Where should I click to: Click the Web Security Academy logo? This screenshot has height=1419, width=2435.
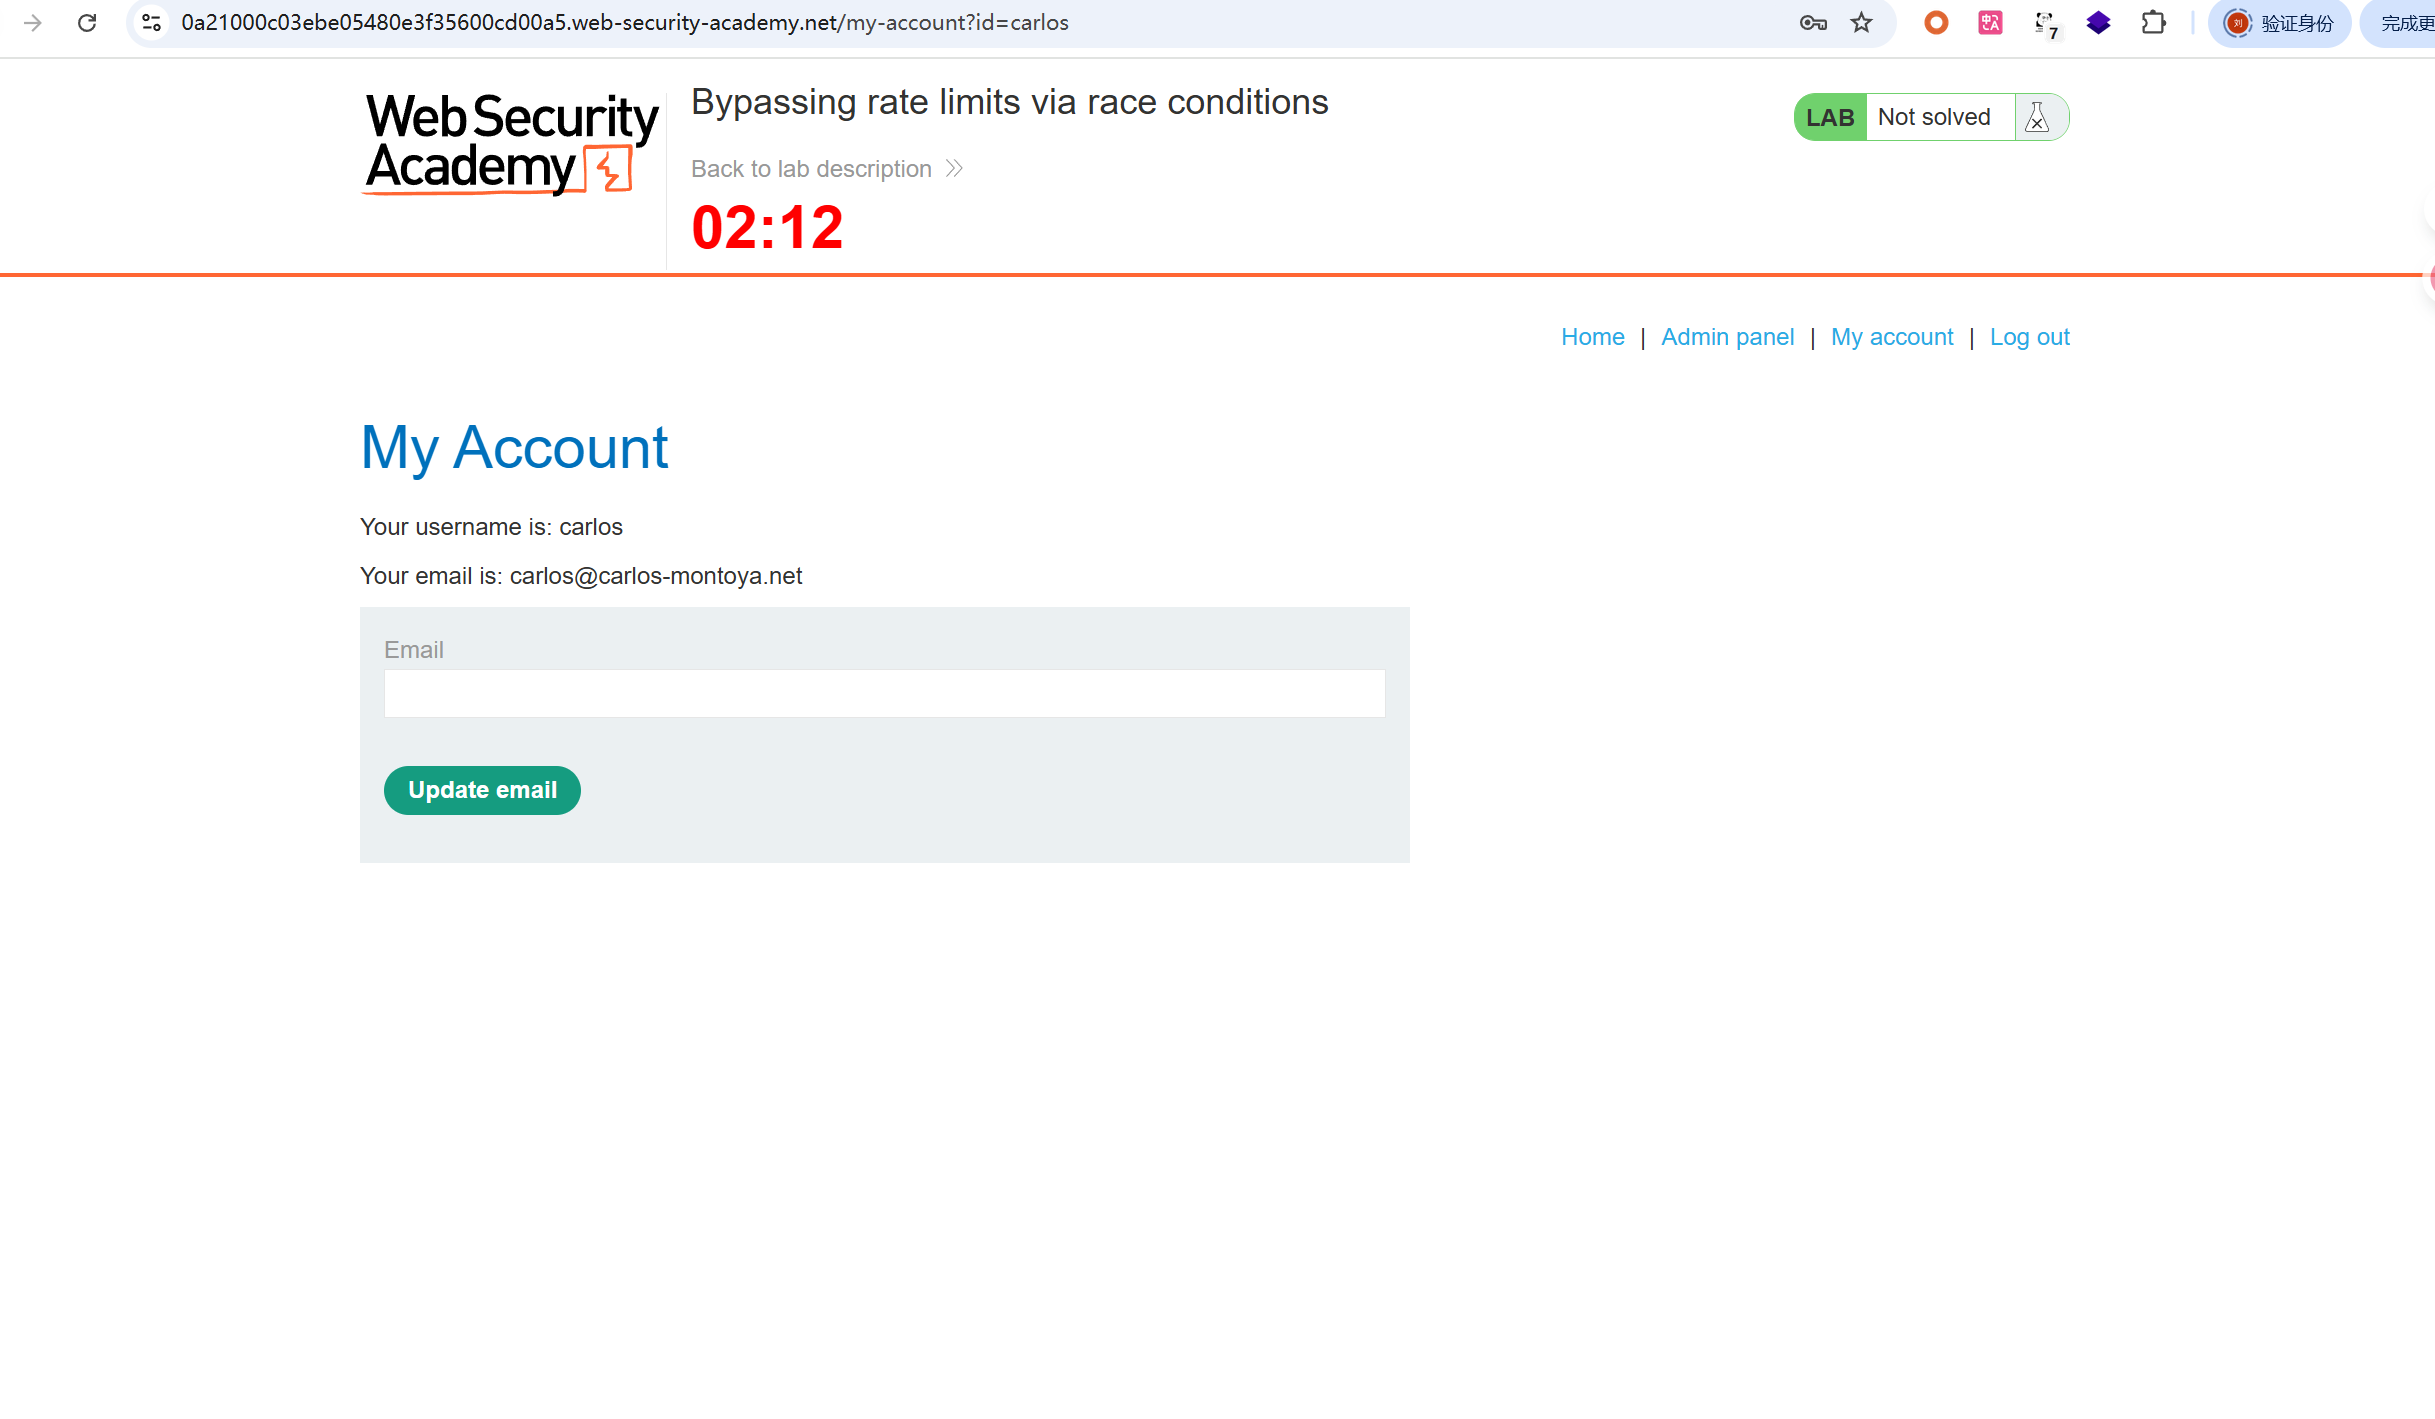click(511, 142)
